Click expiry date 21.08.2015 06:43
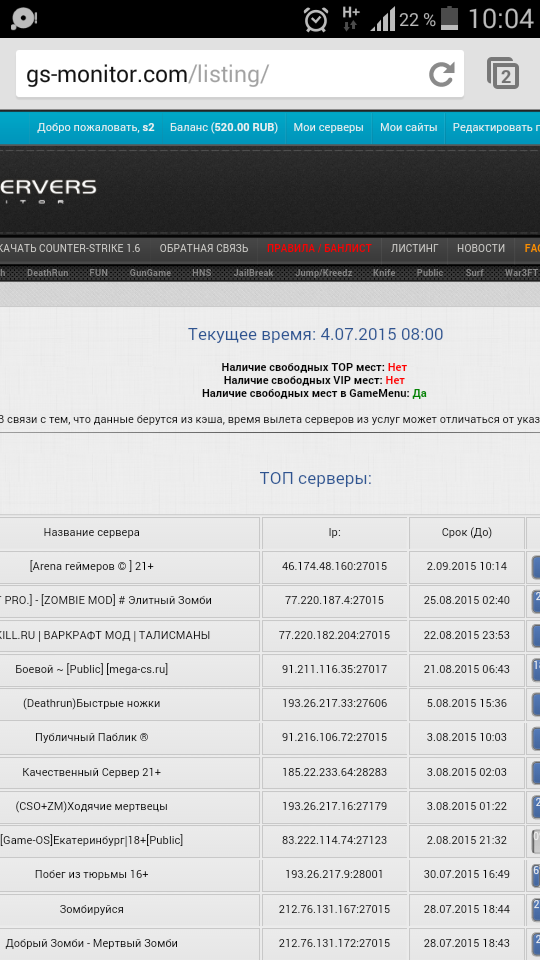 click(x=467, y=670)
